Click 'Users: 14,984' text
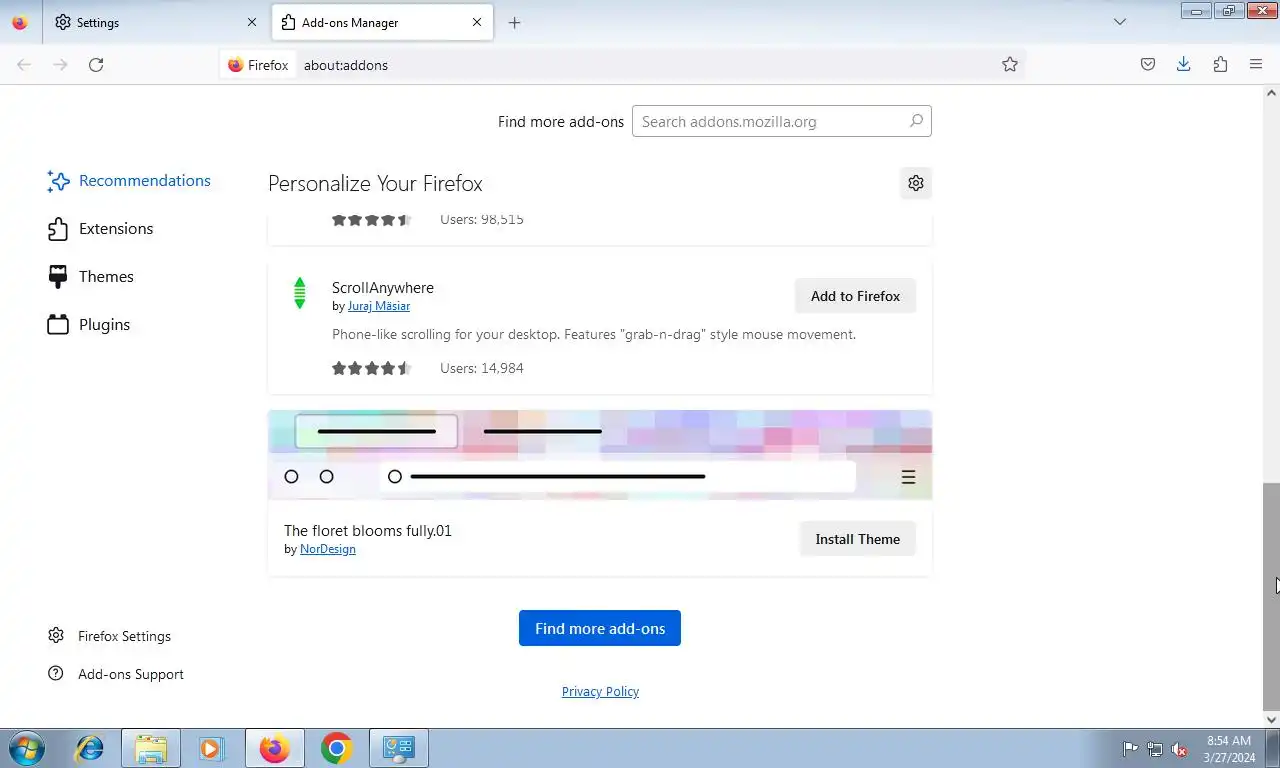Image resolution: width=1280 pixels, height=768 pixels. click(x=482, y=368)
